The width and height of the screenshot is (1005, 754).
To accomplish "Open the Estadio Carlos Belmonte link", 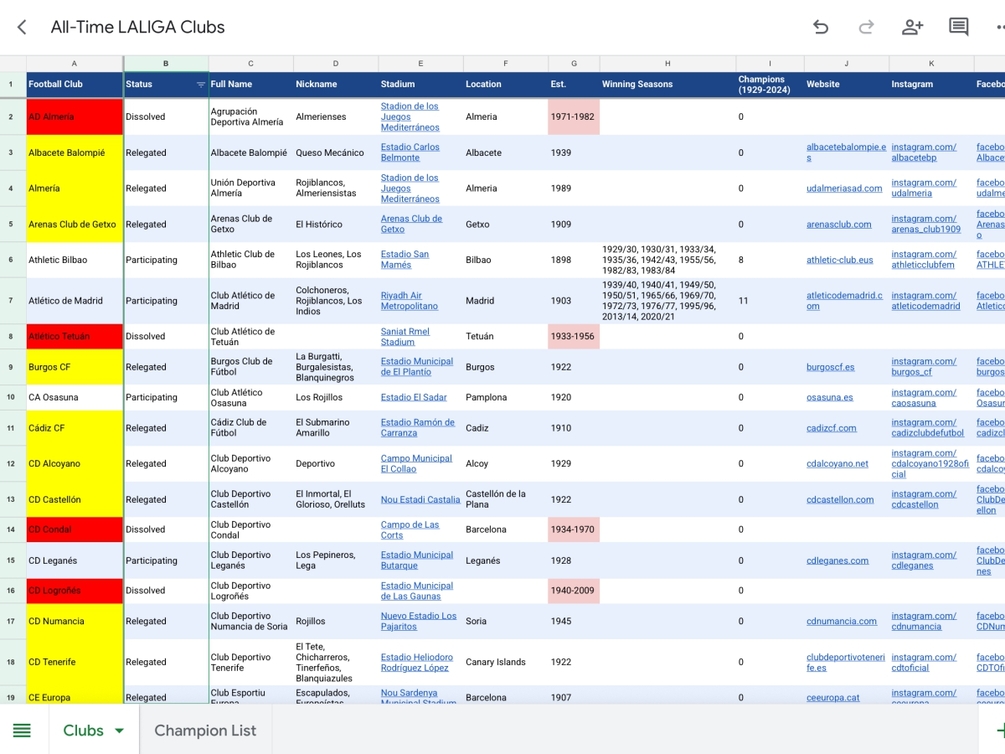I will pos(410,153).
